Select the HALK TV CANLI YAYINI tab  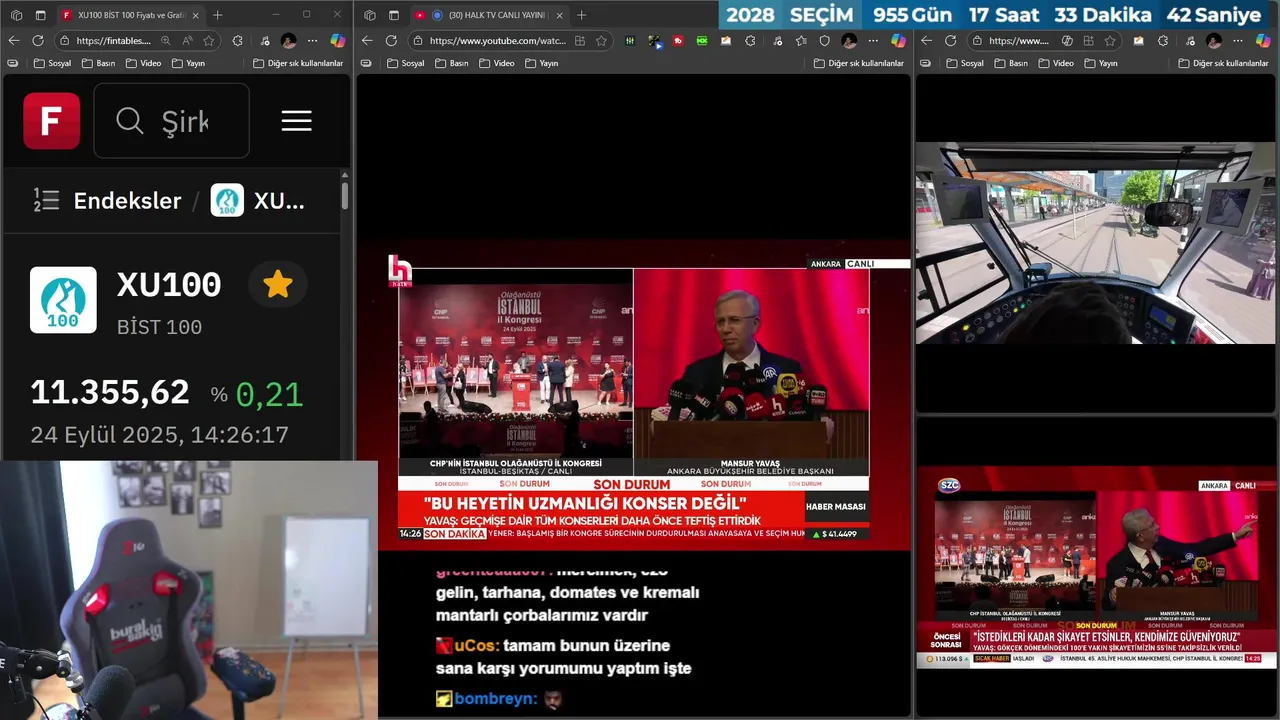pyautogui.click(x=490, y=15)
